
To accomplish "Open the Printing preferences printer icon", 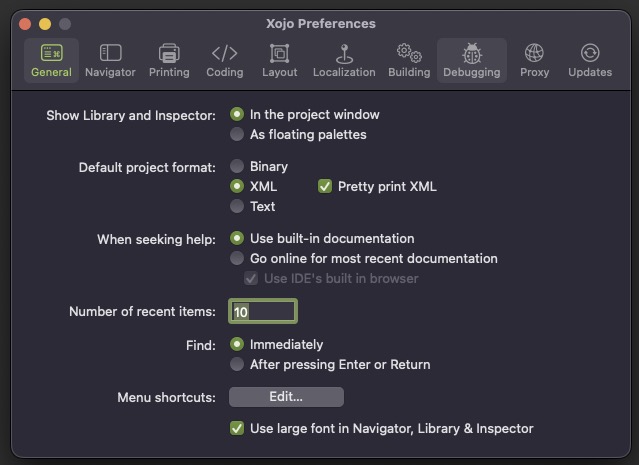I will [169, 53].
